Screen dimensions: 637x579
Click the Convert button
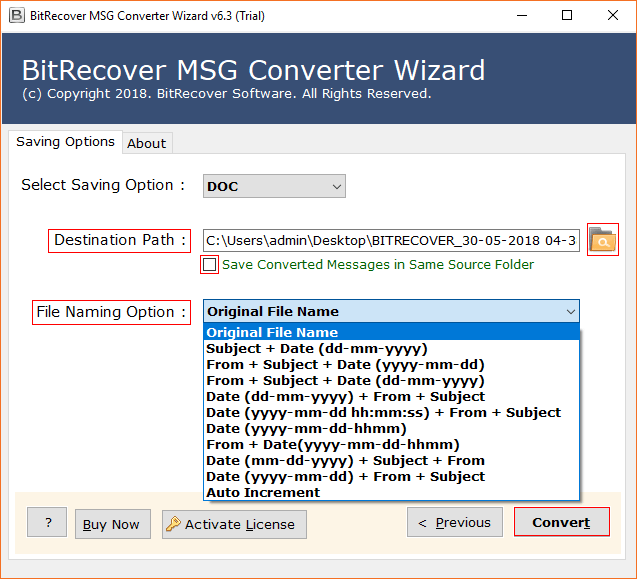pos(561,522)
